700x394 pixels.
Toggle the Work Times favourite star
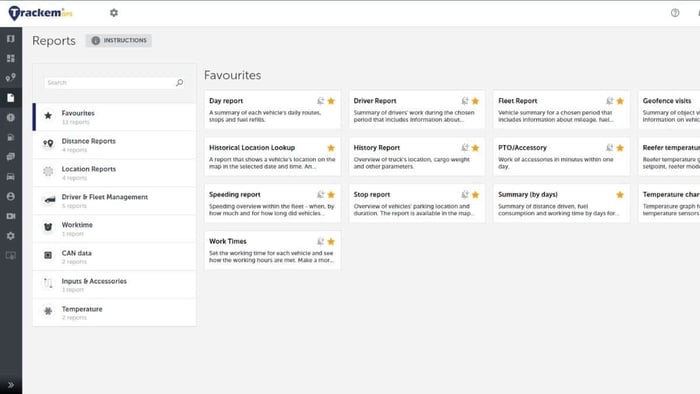(331, 241)
